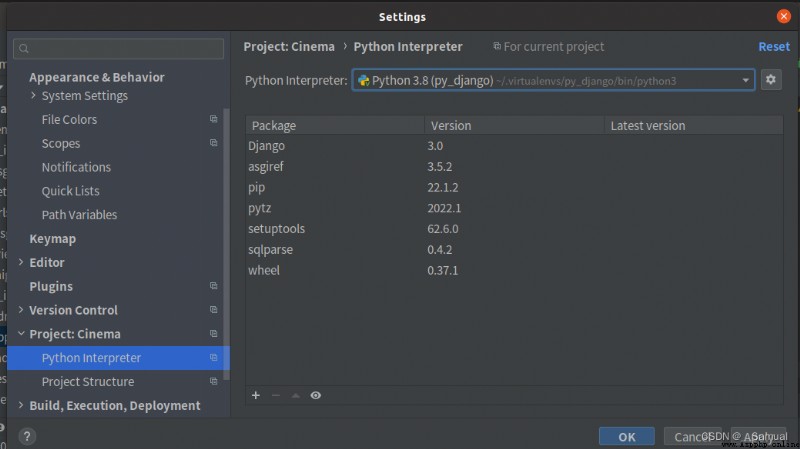Click the project-level icon beside File Colors

click(213, 119)
